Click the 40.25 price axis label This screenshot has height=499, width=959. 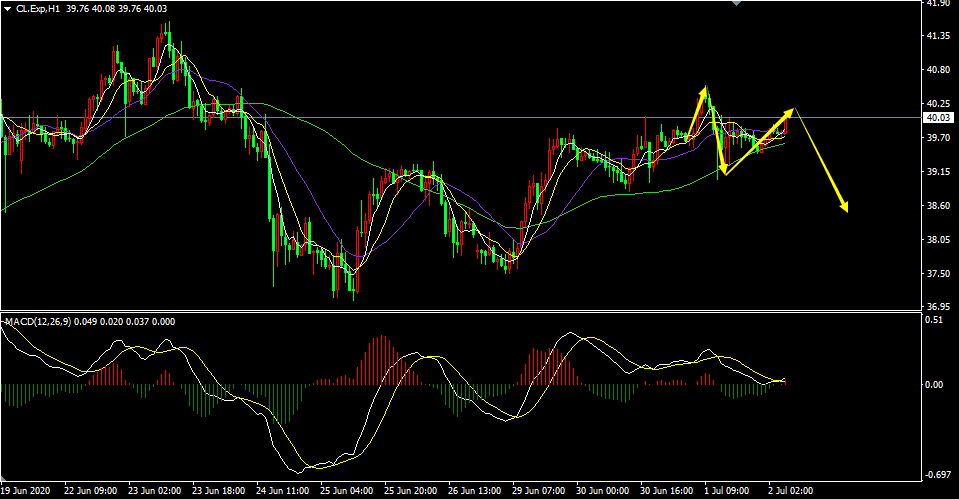coord(938,104)
